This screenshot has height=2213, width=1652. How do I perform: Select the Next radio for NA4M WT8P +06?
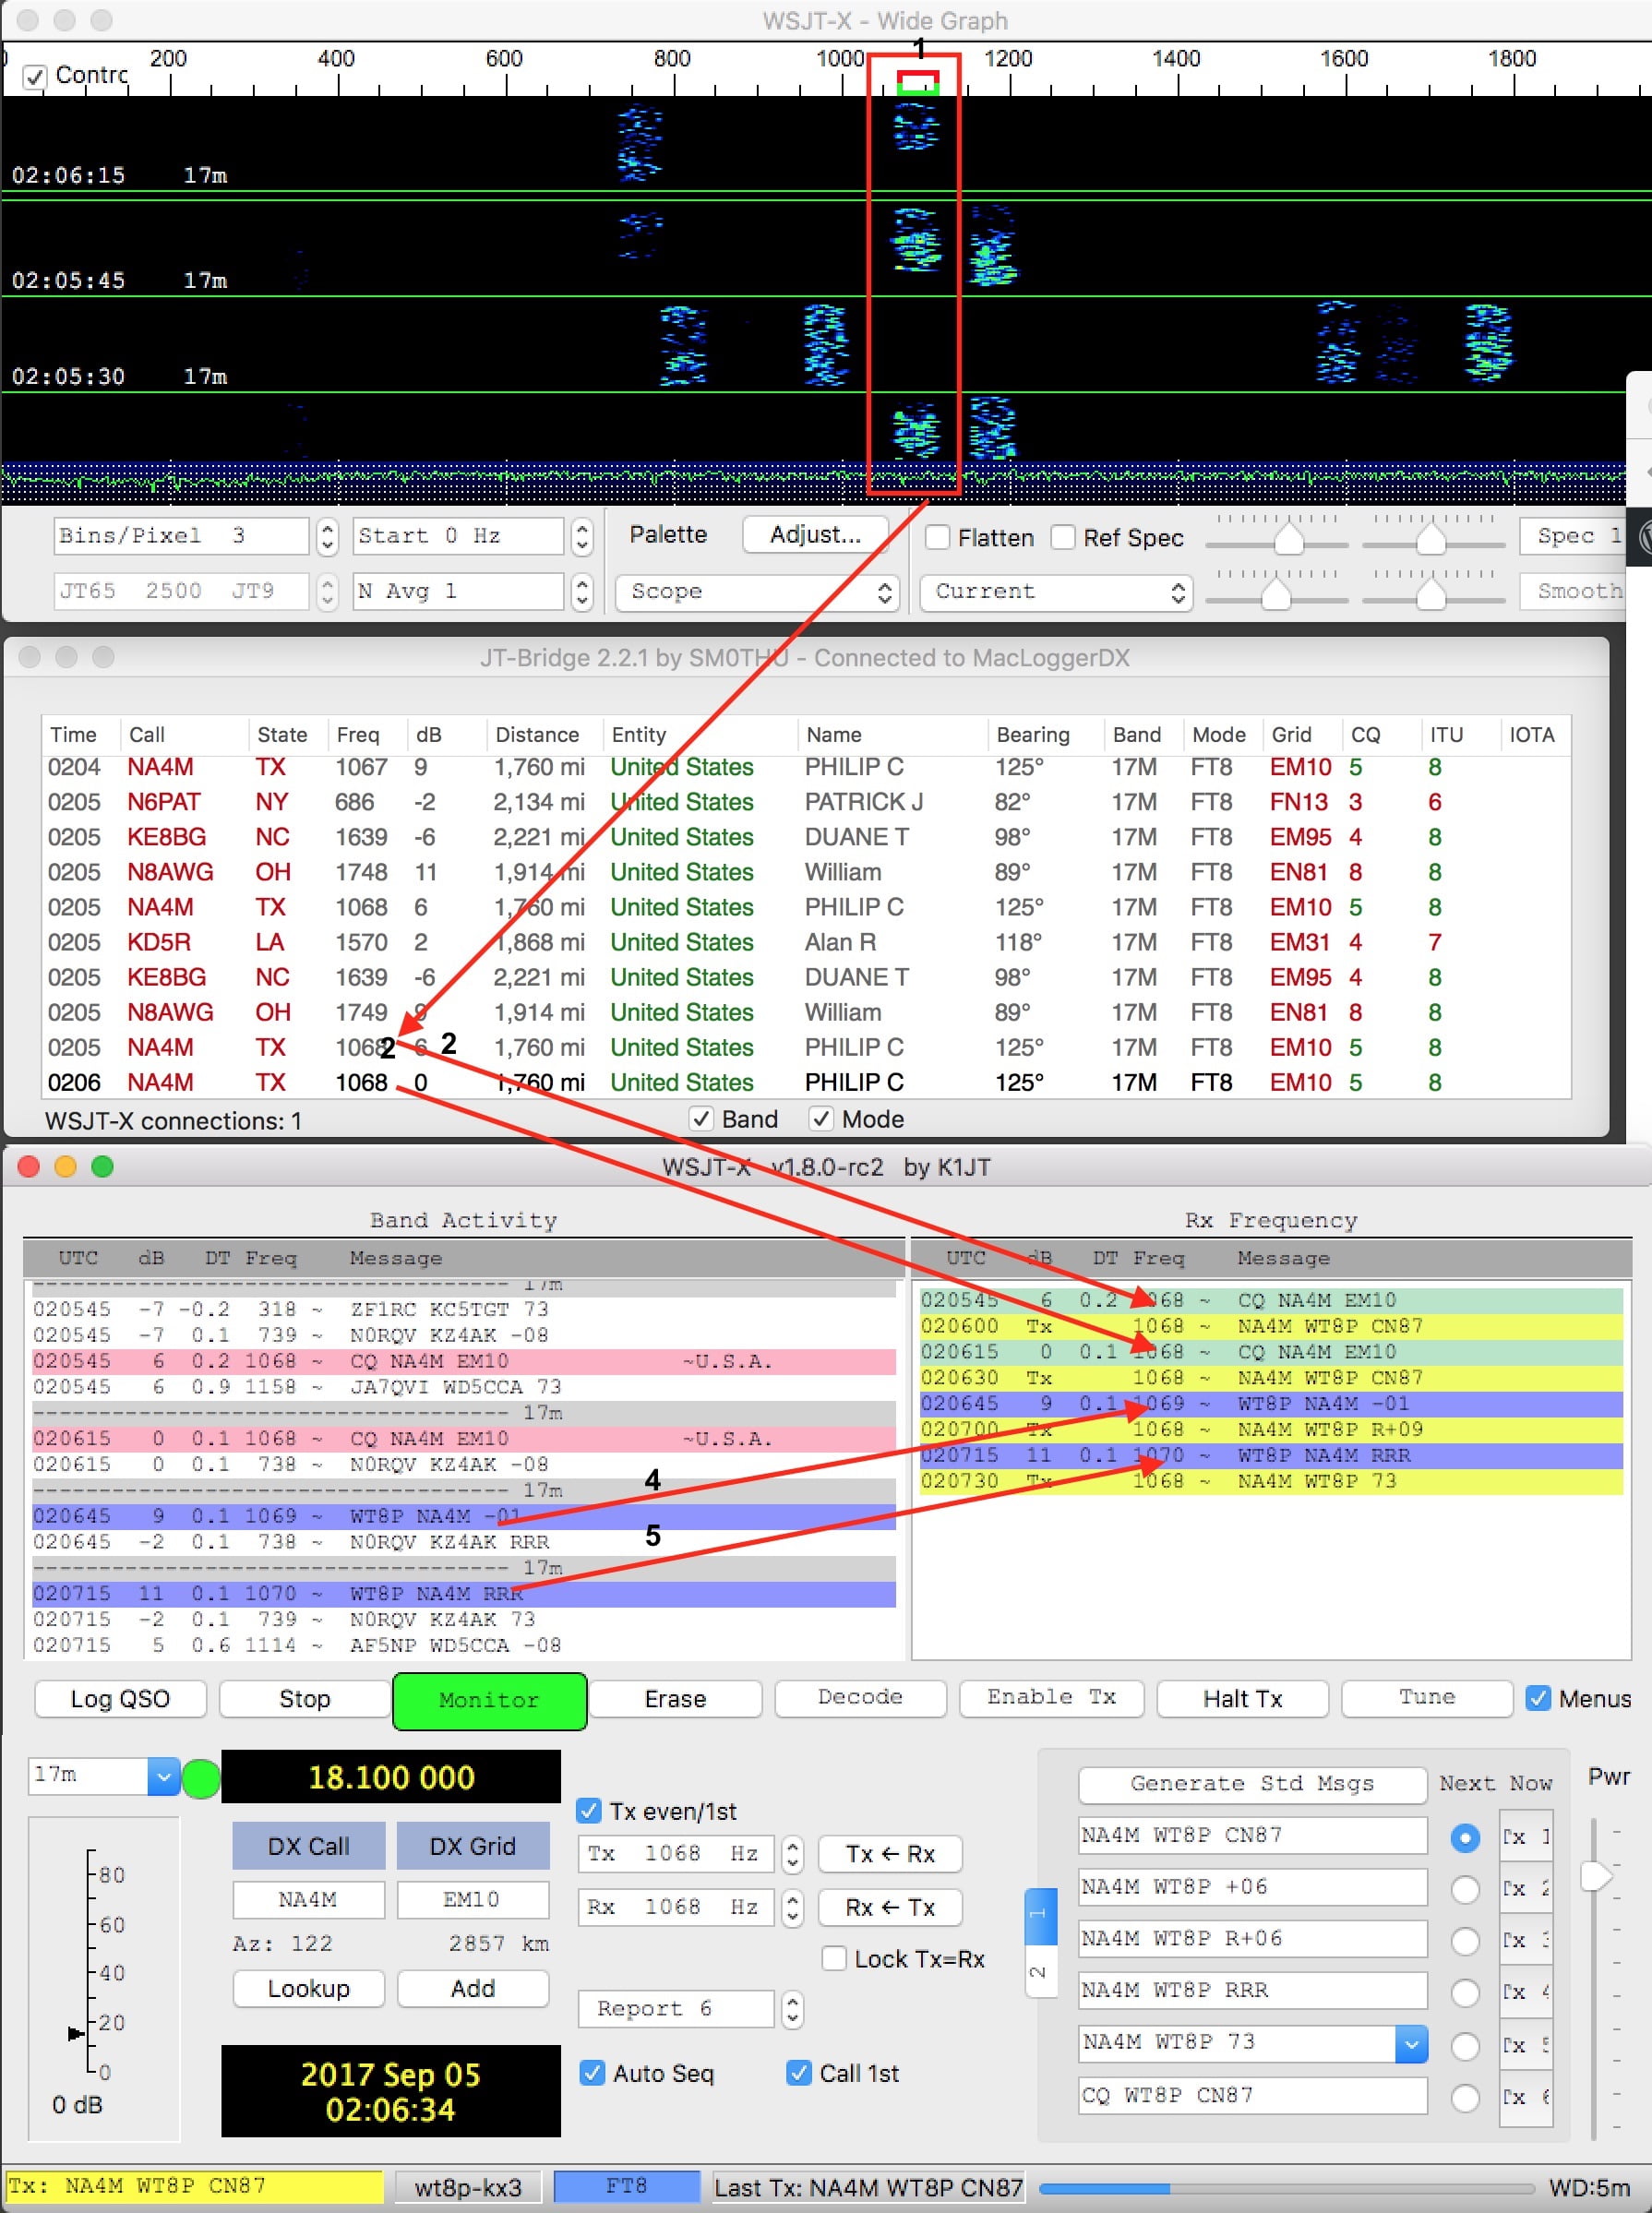pos(1465,1889)
